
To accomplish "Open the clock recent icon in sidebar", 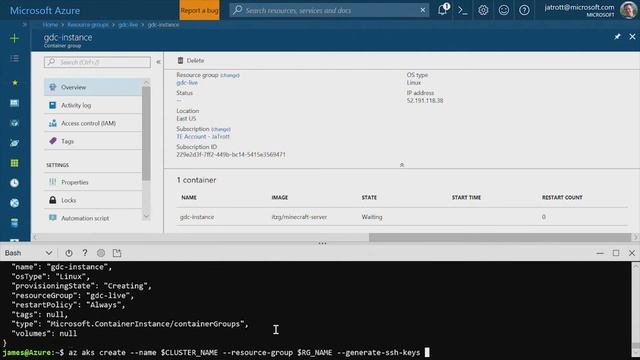I will click(x=14, y=183).
